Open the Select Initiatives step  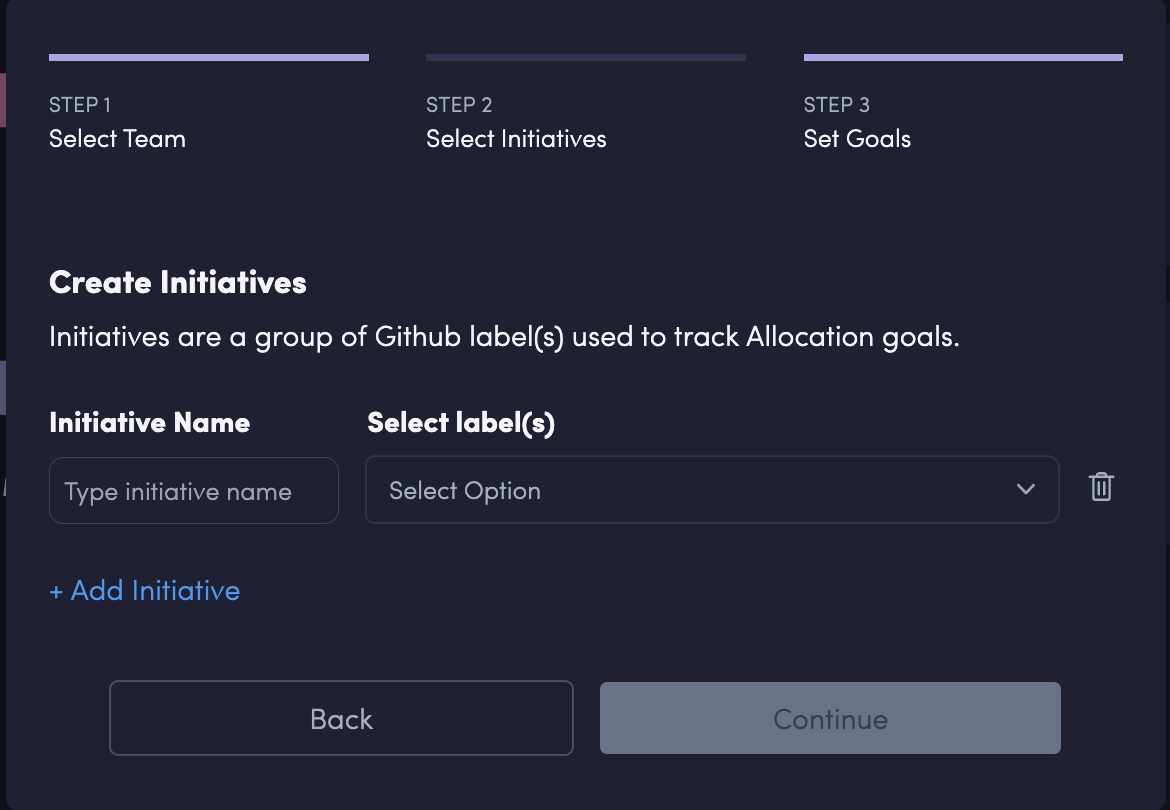tap(516, 139)
